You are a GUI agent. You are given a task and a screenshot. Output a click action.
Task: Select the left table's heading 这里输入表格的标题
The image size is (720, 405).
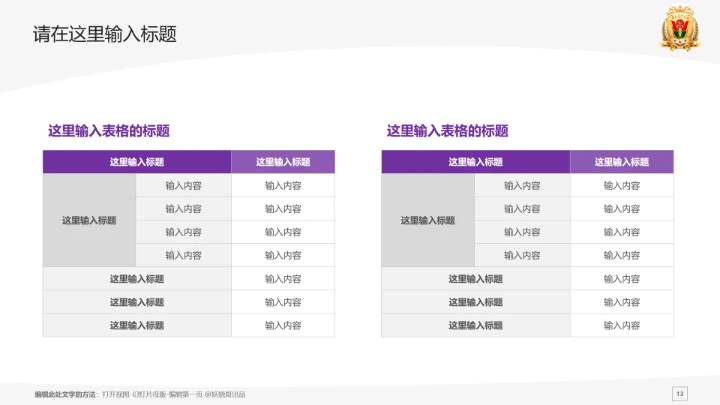tap(109, 131)
